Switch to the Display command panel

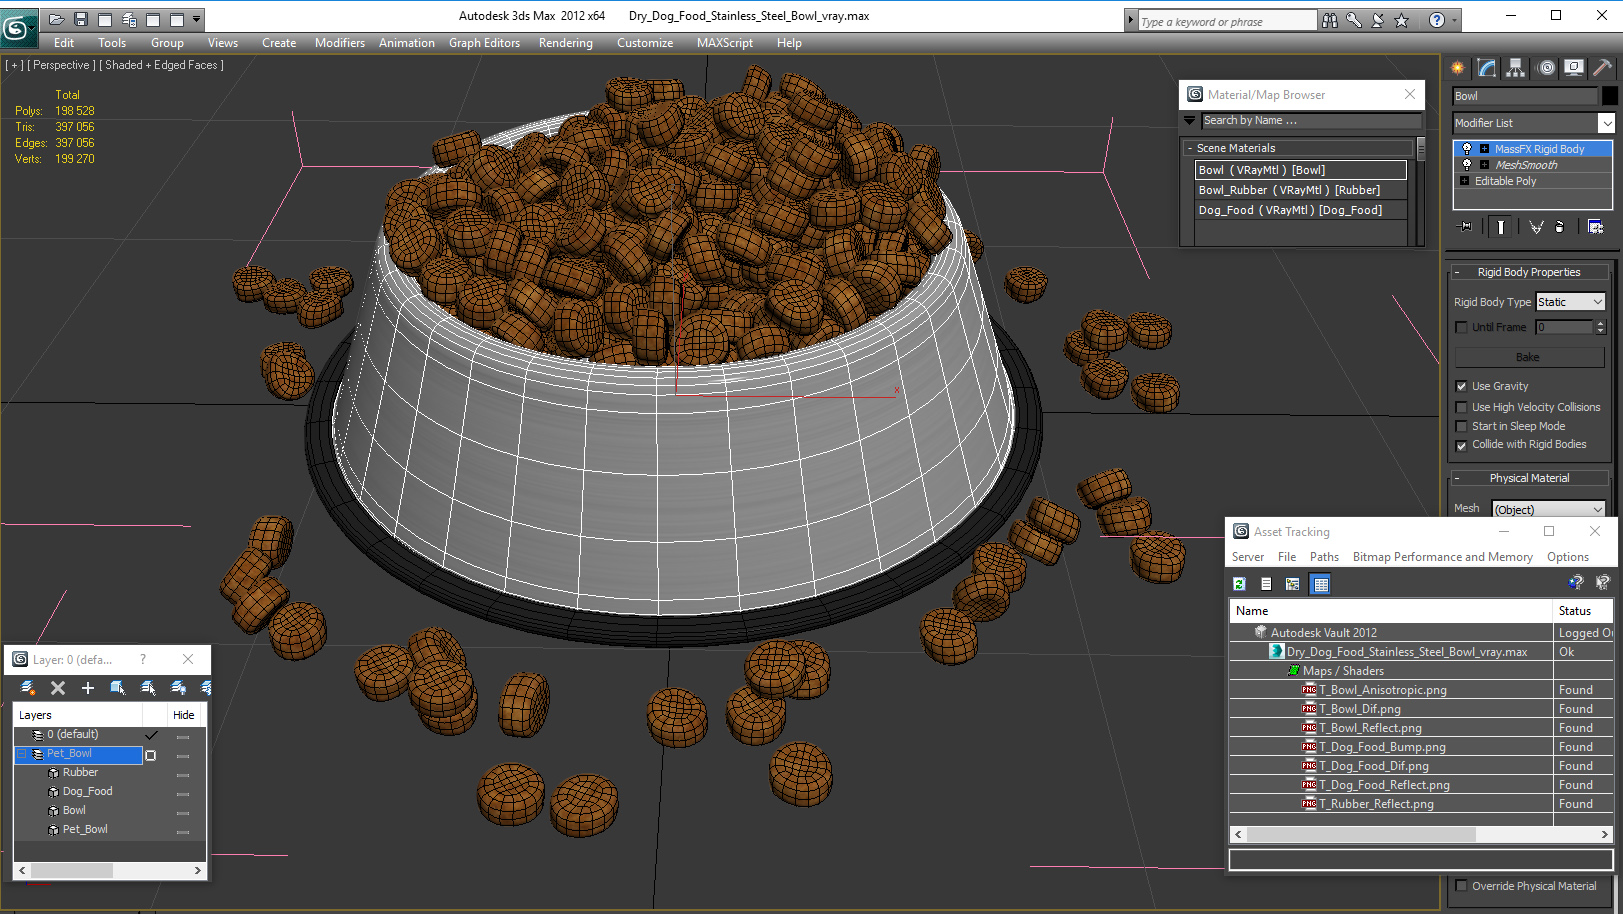[x=1574, y=68]
